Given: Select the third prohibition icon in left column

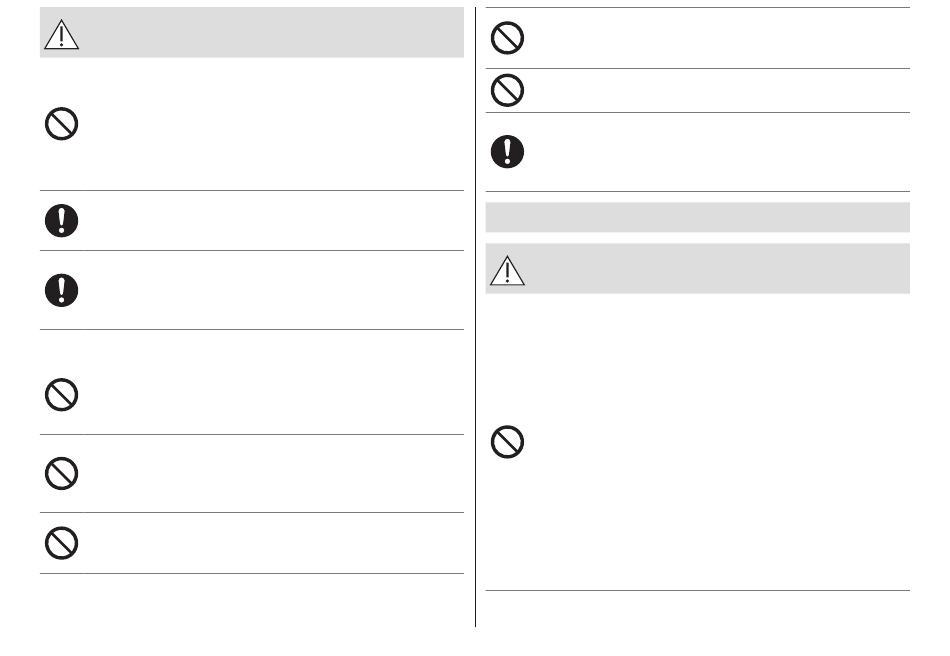Looking at the screenshot, I should (62, 474).
